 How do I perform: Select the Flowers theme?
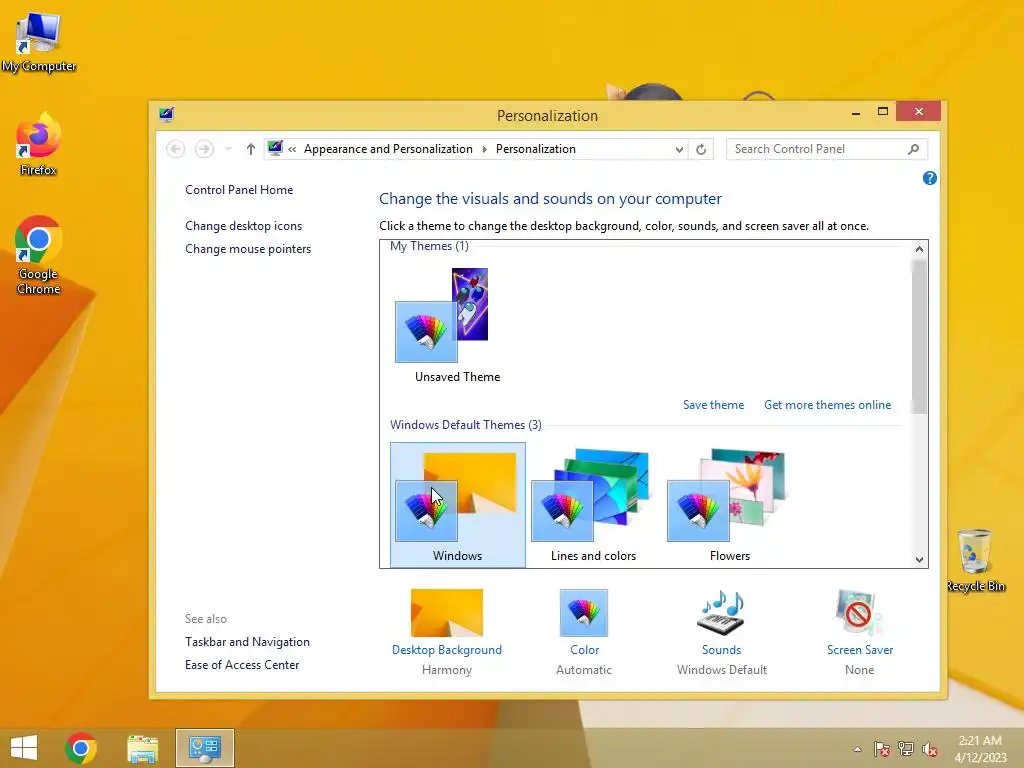click(x=729, y=505)
